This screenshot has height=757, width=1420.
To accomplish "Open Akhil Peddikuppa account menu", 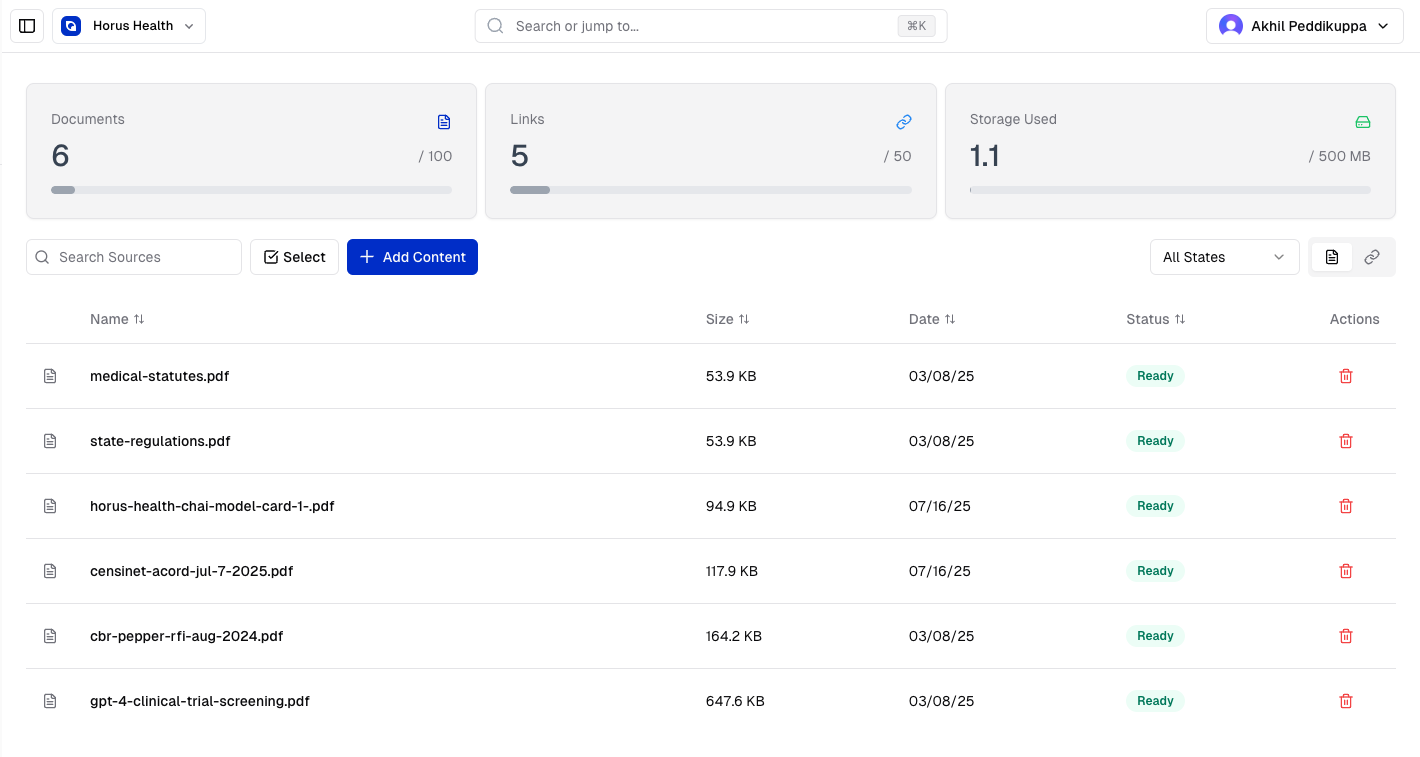I will [x=1304, y=26].
